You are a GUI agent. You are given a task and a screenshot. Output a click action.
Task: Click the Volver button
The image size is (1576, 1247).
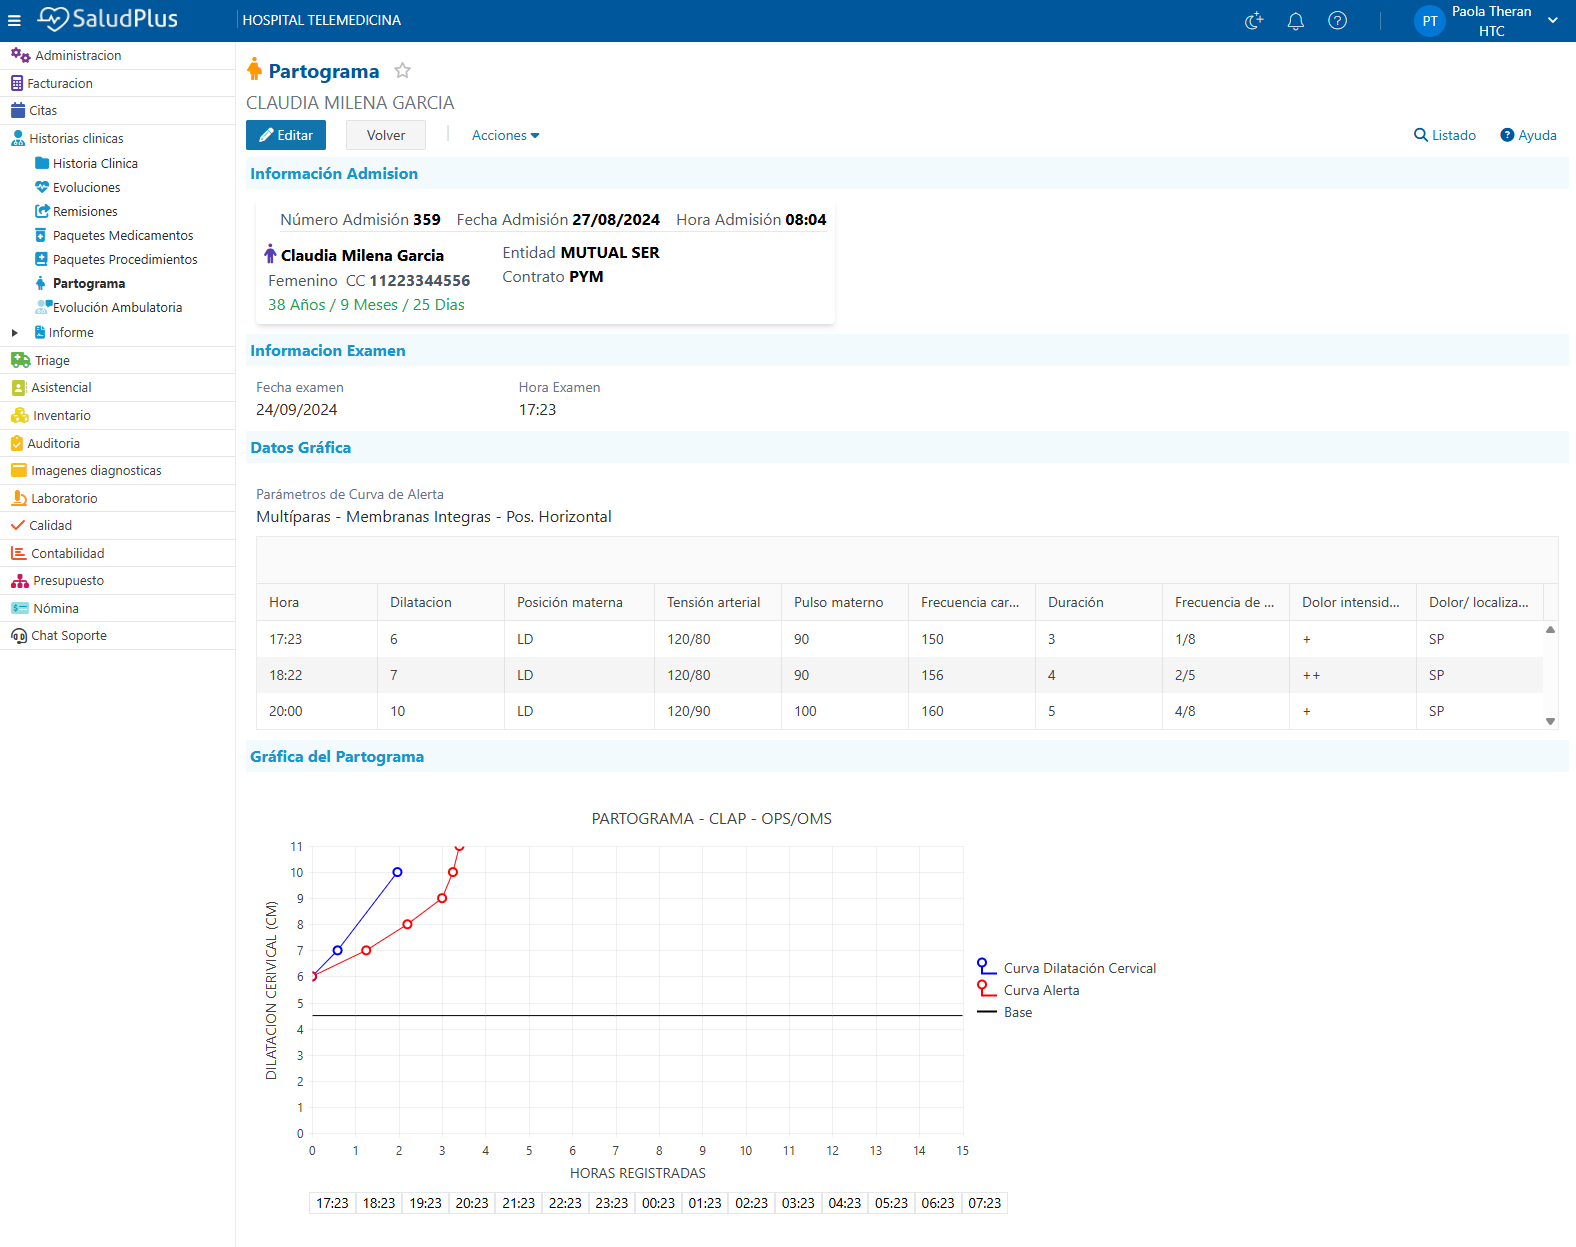(386, 135)
